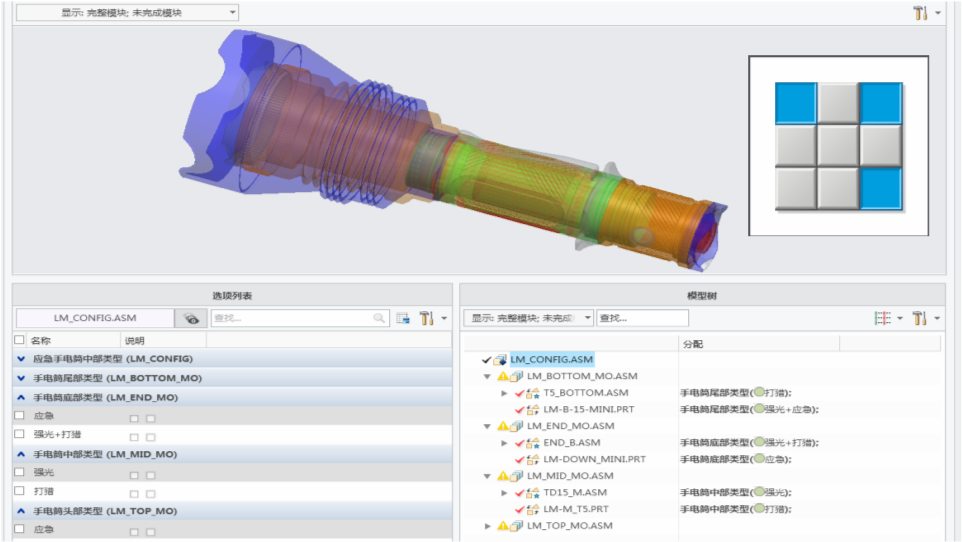This screenshot has height=542, width=962.
Task: Click the option list filter icon beside search box
Action: (402, 318)
